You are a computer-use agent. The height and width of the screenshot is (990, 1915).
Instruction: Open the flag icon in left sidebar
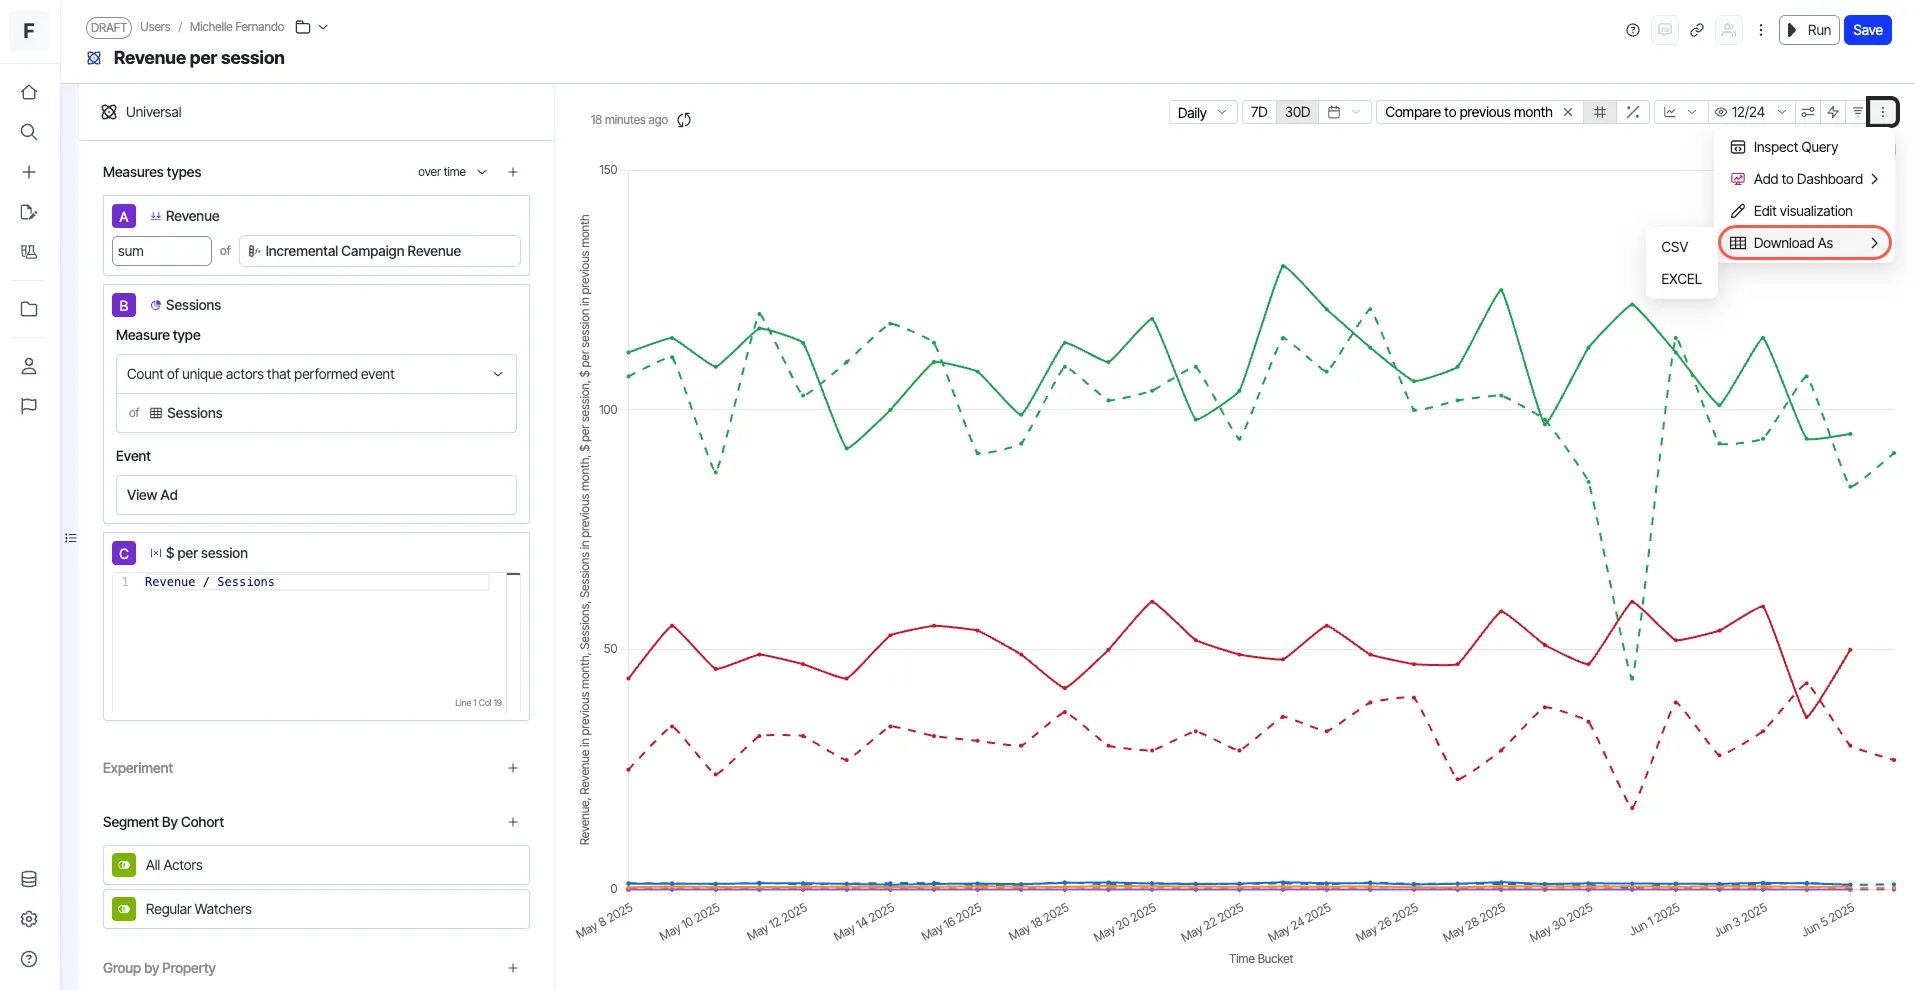point(29,406)
